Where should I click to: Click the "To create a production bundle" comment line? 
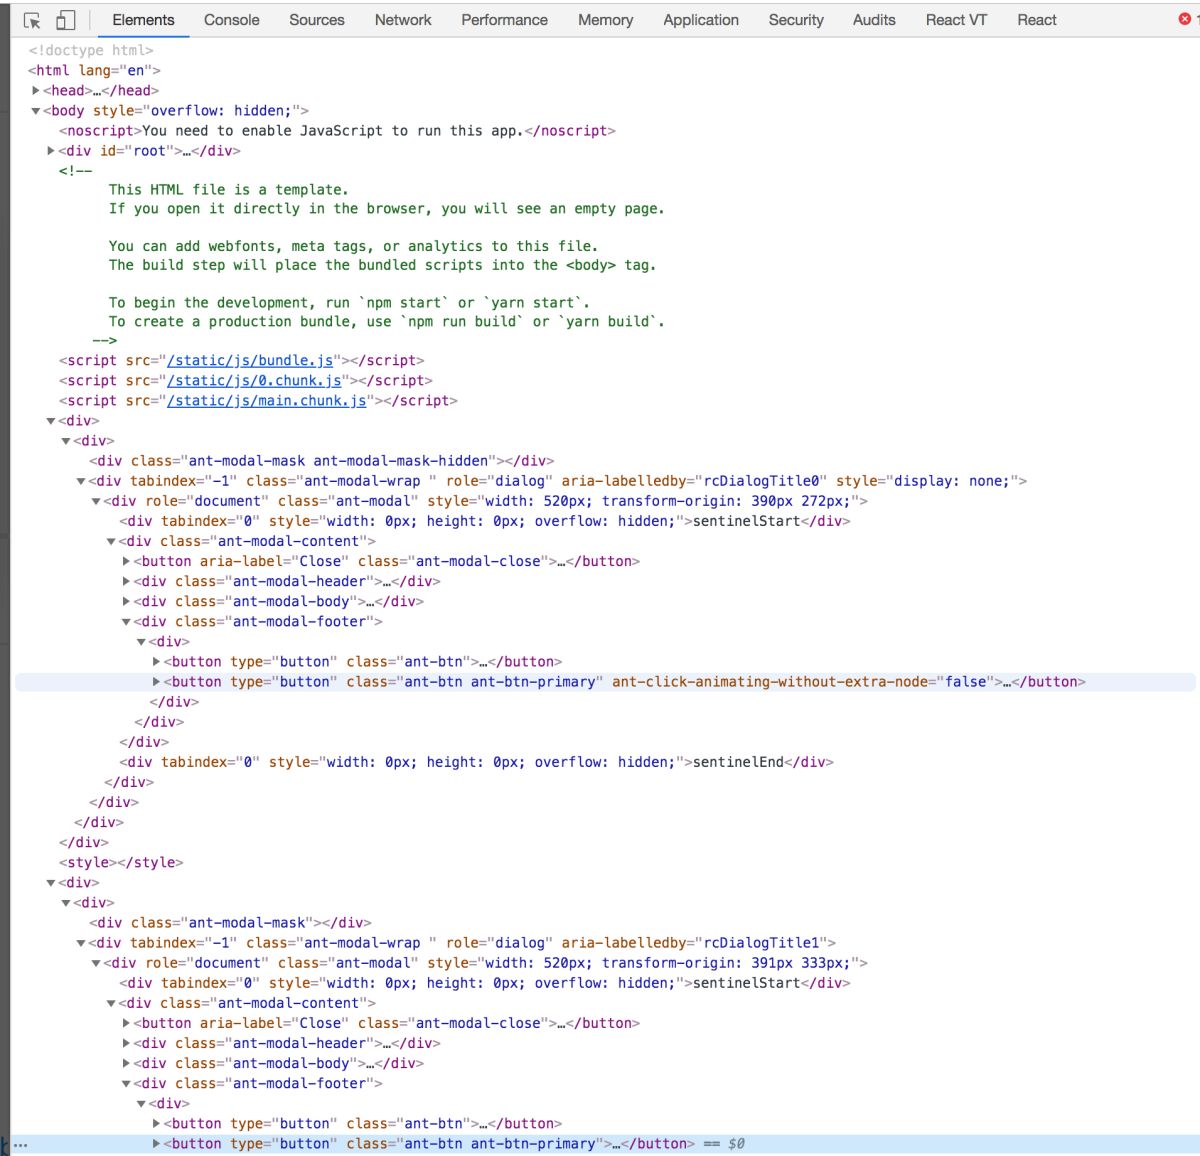coord(387,321)
